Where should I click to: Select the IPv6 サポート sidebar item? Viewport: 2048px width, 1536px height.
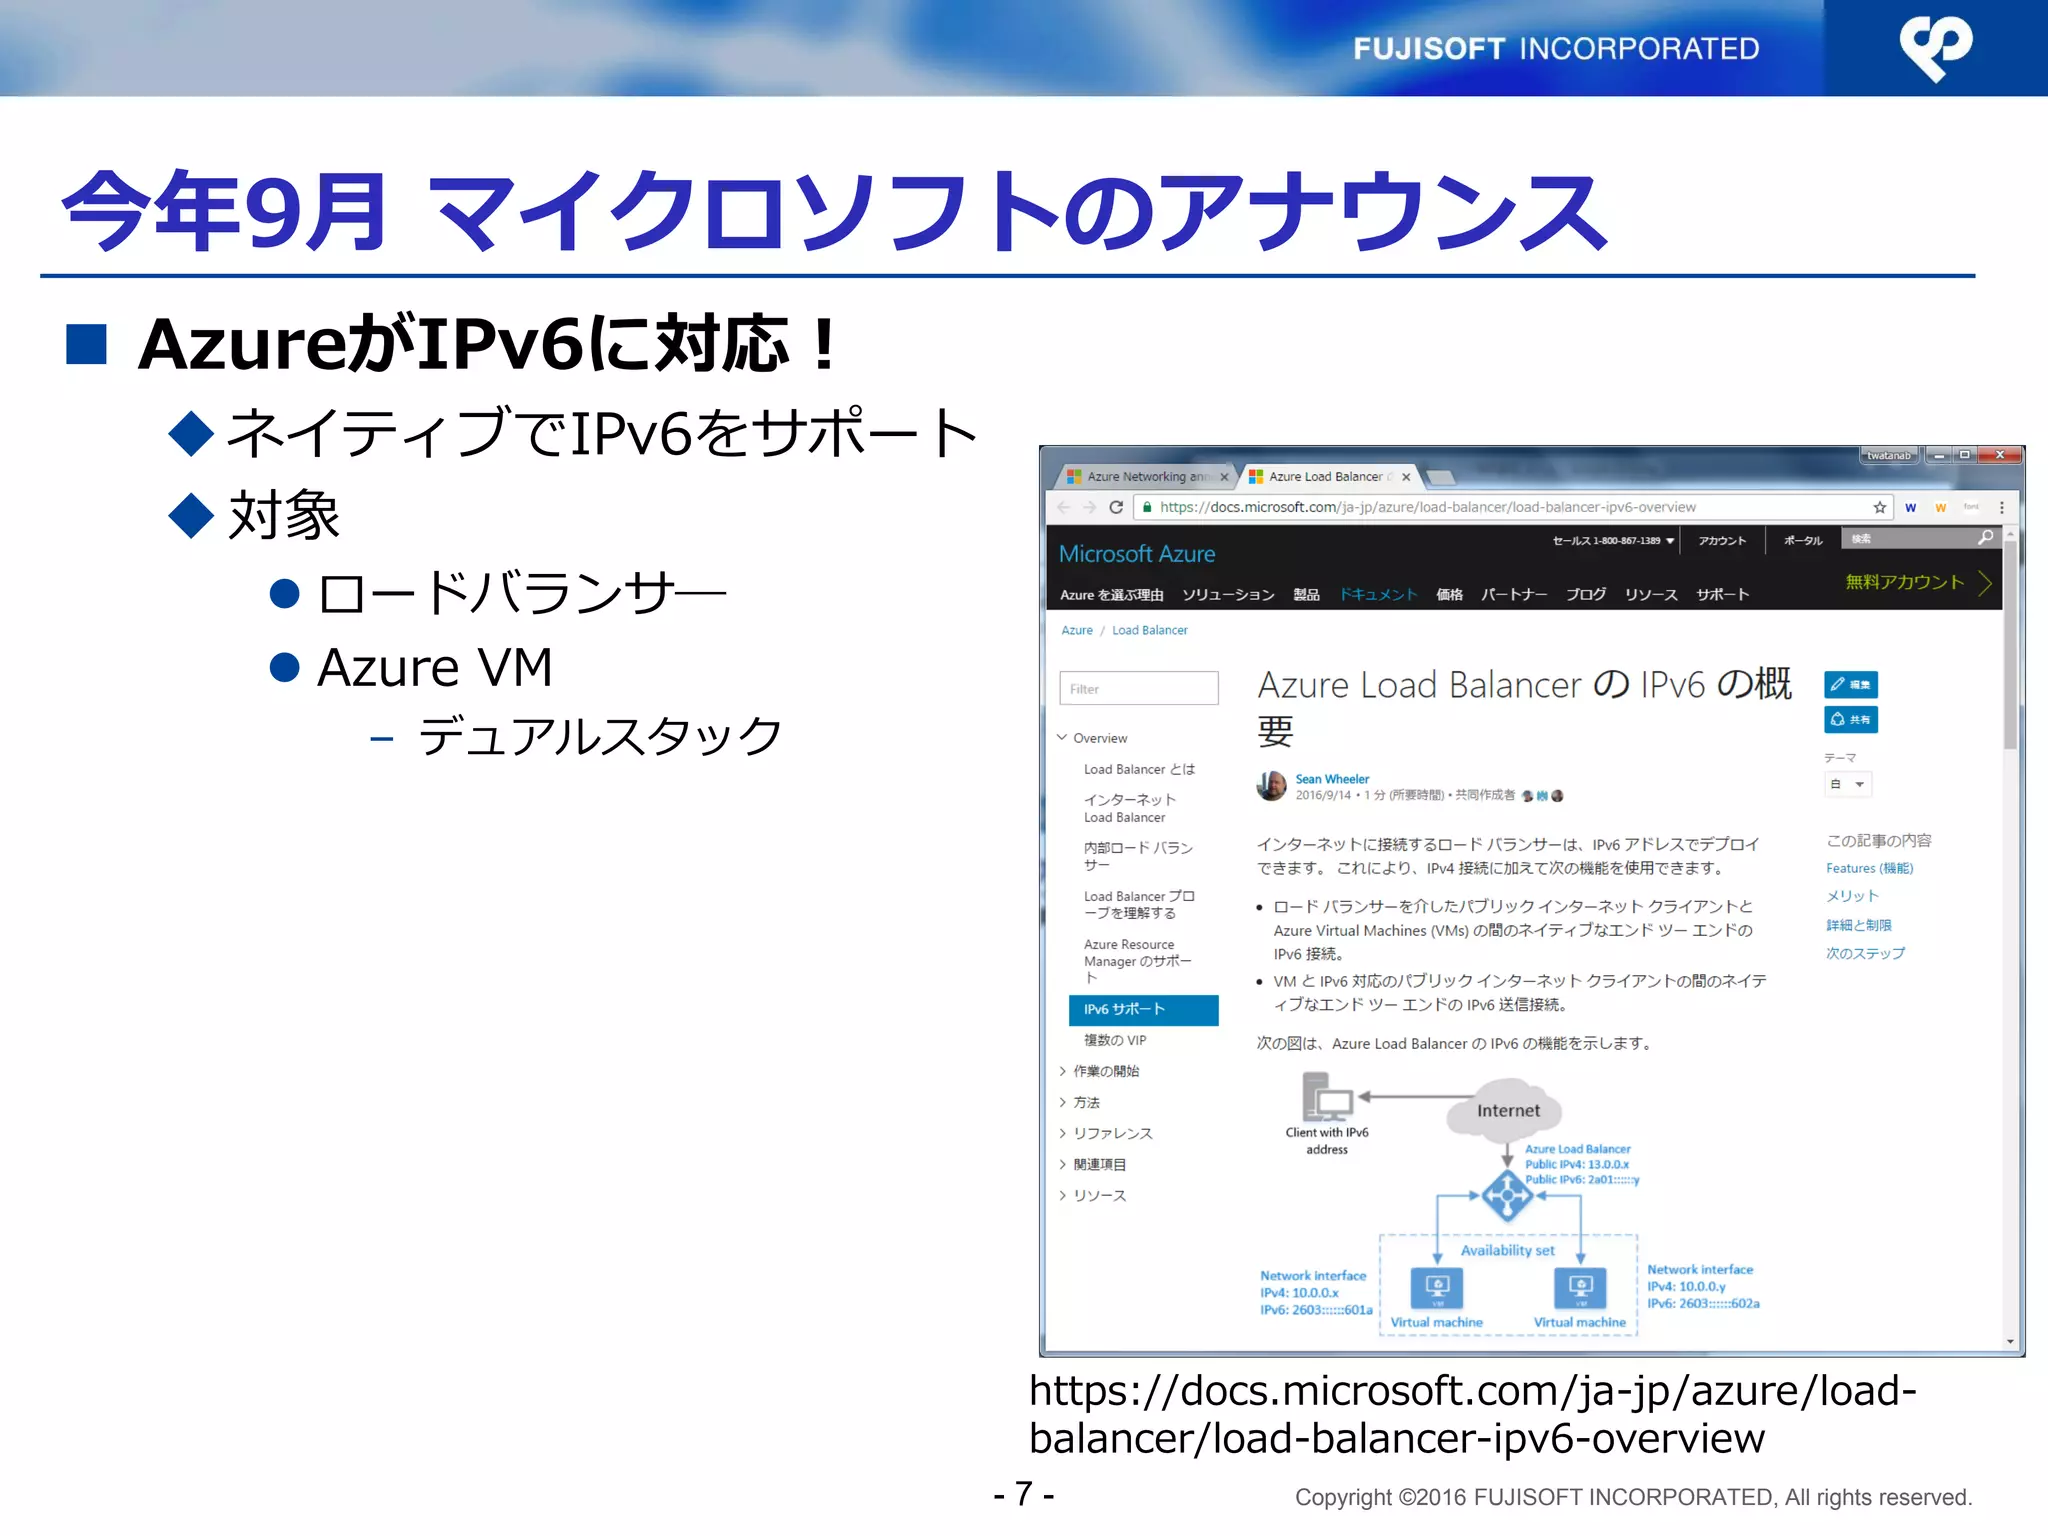(x=1143, y=1010)
